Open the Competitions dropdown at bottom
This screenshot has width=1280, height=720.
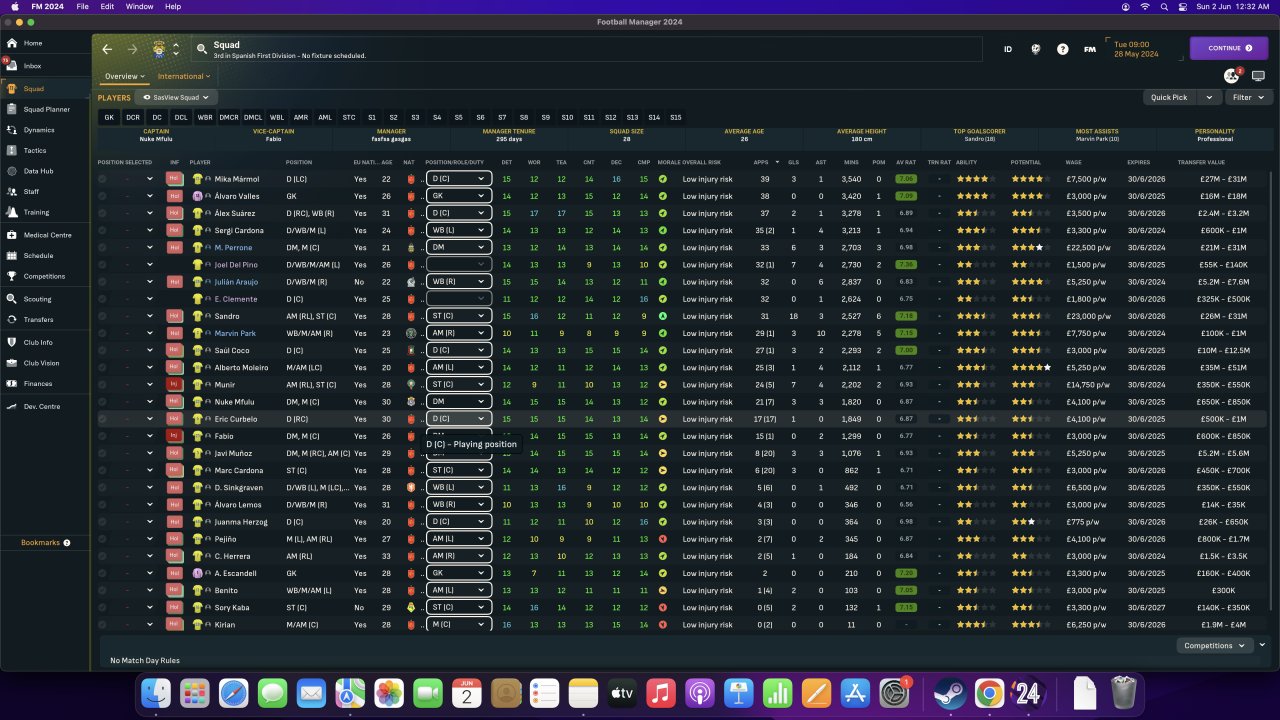click(x=1213, y=646)
